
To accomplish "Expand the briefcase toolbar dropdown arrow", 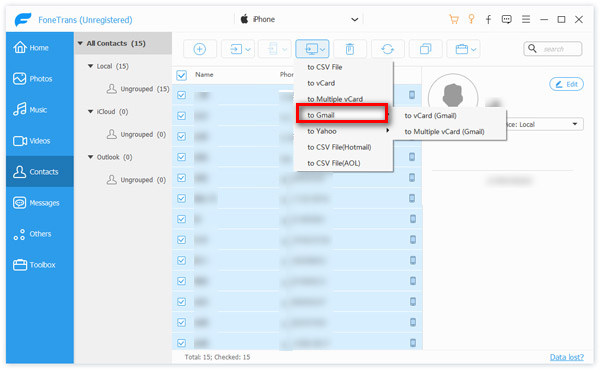I will point(474,49).
